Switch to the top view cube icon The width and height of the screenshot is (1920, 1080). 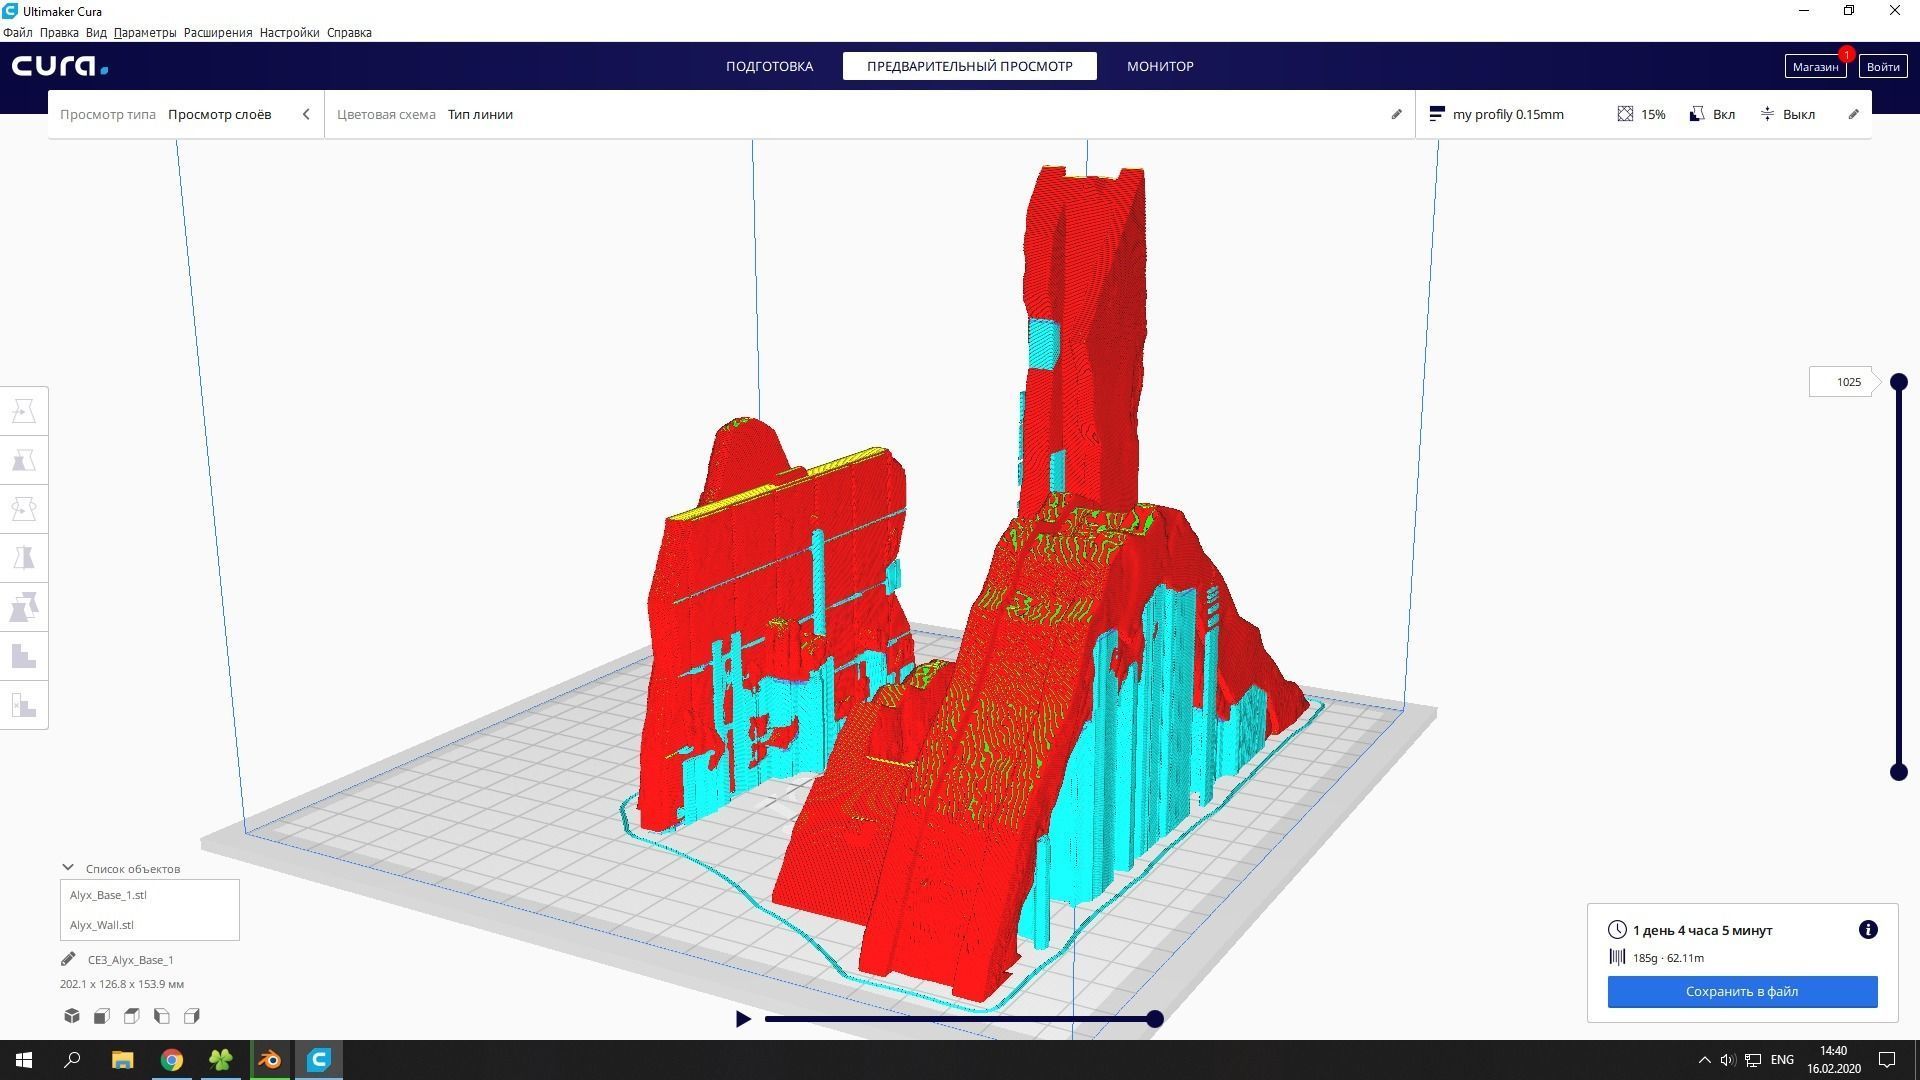pyautogui.click(x=132, y=1016)
